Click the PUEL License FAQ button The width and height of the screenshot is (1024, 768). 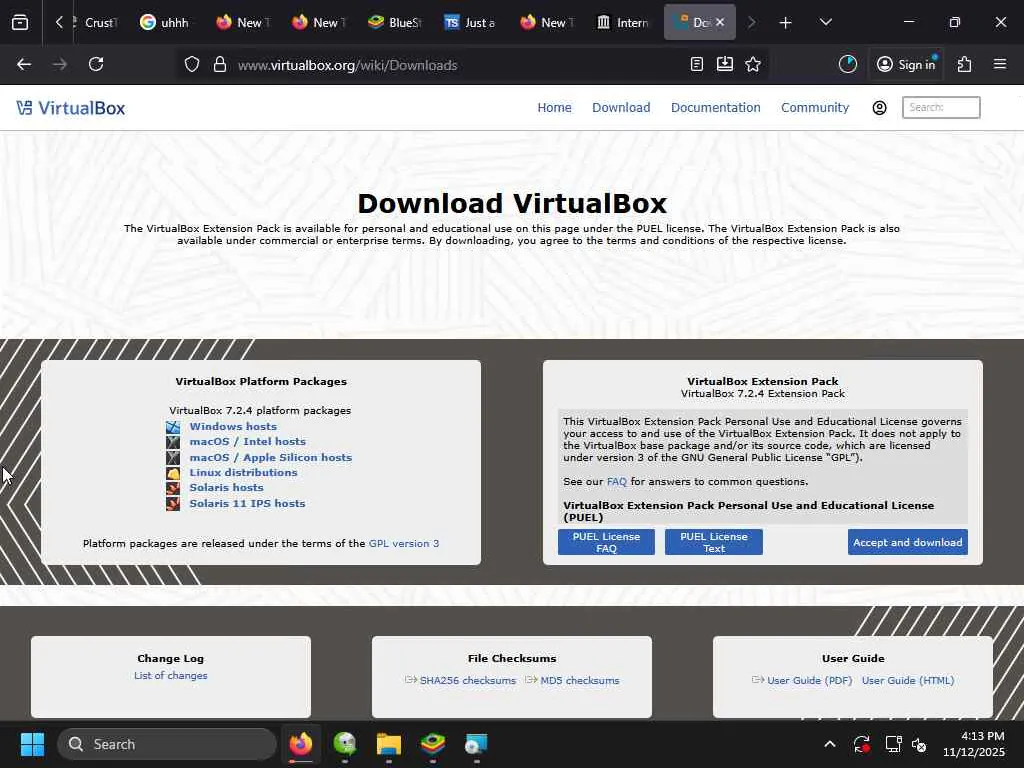(x=606, y=542)
